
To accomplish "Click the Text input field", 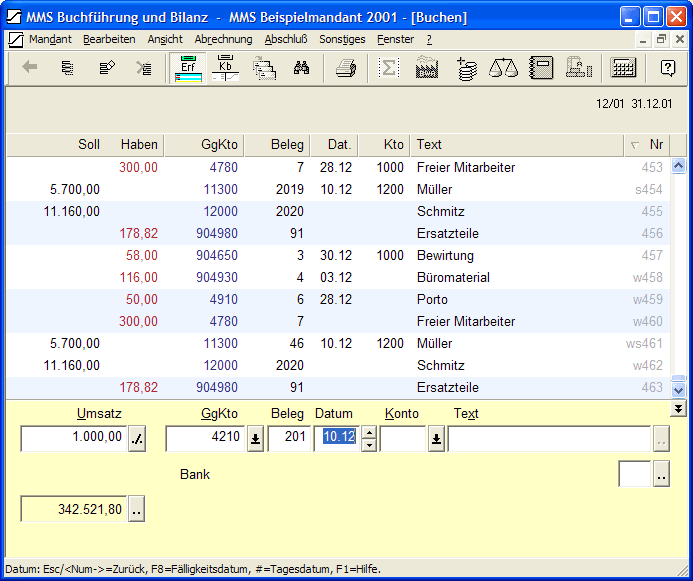I will click(x=549, y=438).
